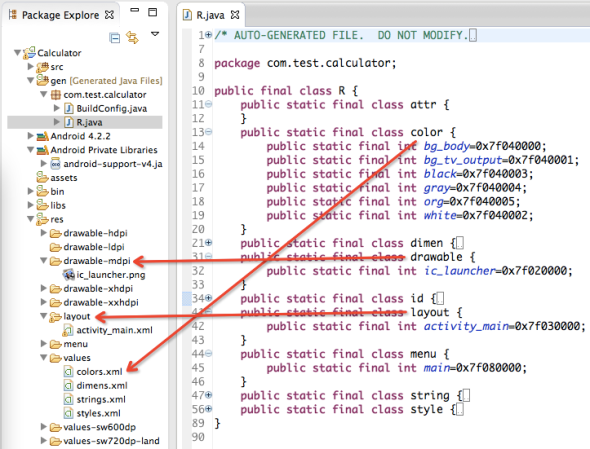Expand the android-support-v4 jar

point(44,163)
